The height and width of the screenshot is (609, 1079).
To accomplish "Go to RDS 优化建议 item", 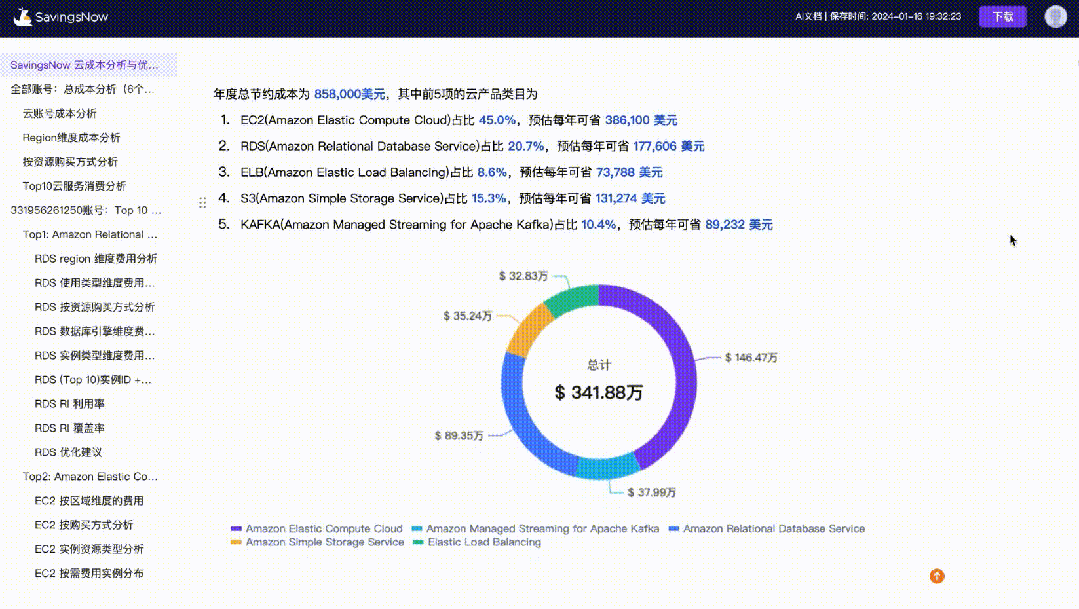I will click(68, 452).
